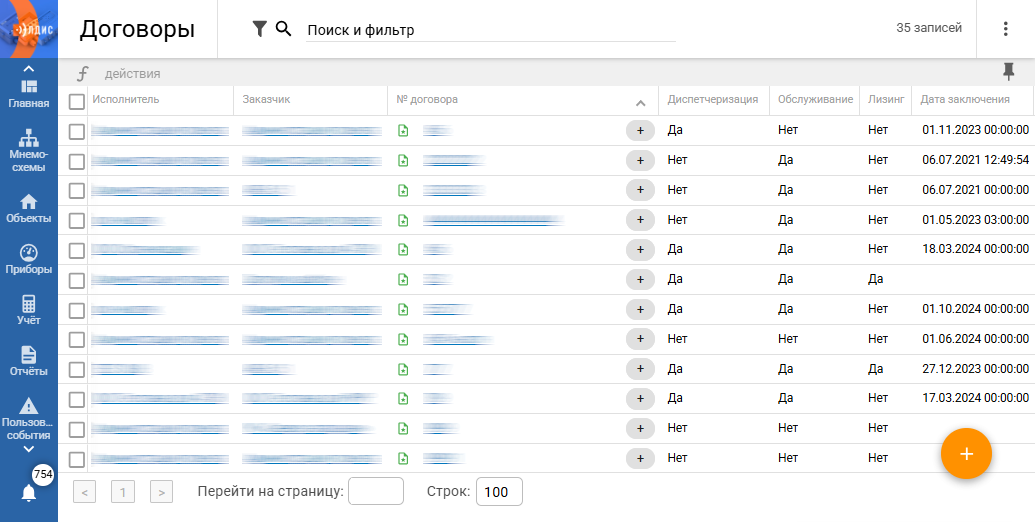Open the three-dot options menu

[1005, 28]
